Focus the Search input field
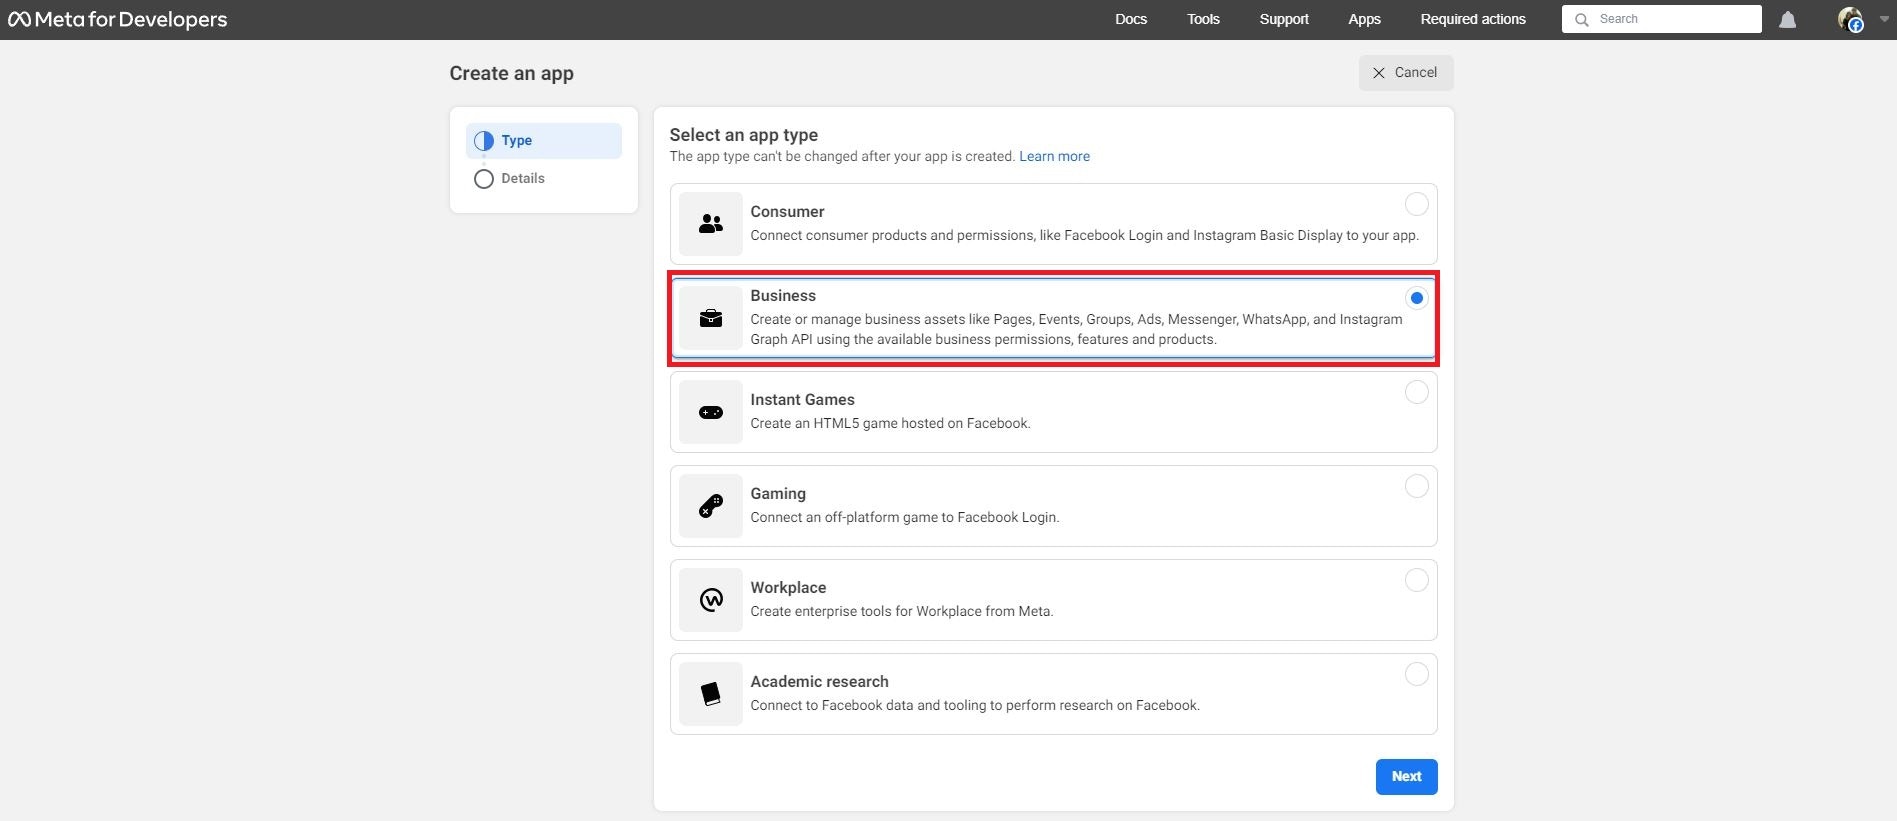 [1662, 19]
